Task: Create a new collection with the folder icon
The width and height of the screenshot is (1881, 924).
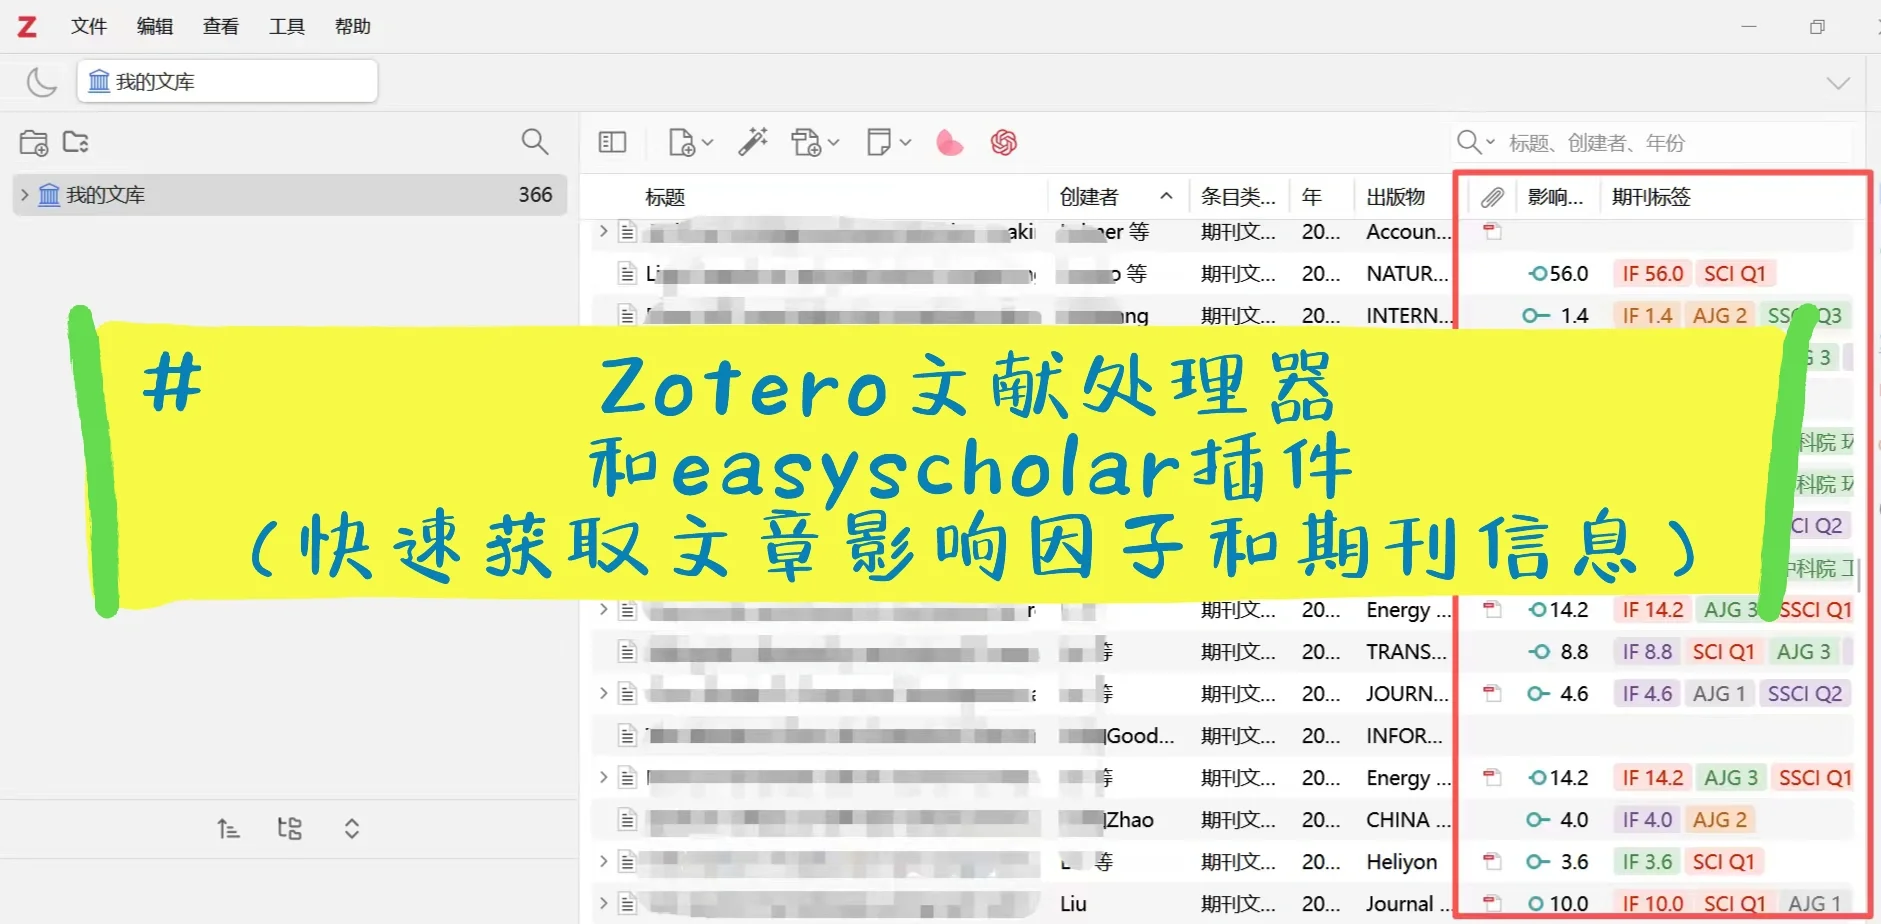Action: click(x=33, y=143)
